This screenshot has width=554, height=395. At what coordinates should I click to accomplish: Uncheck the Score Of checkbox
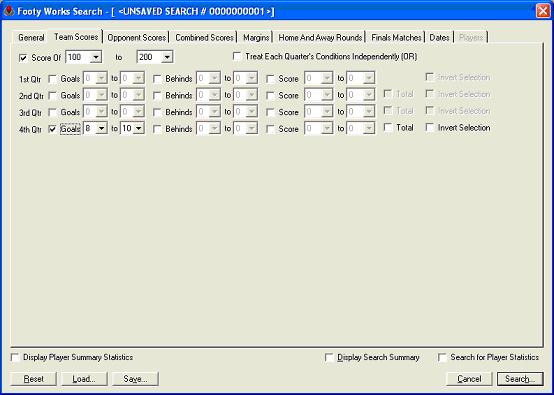(x=23, y=58)
